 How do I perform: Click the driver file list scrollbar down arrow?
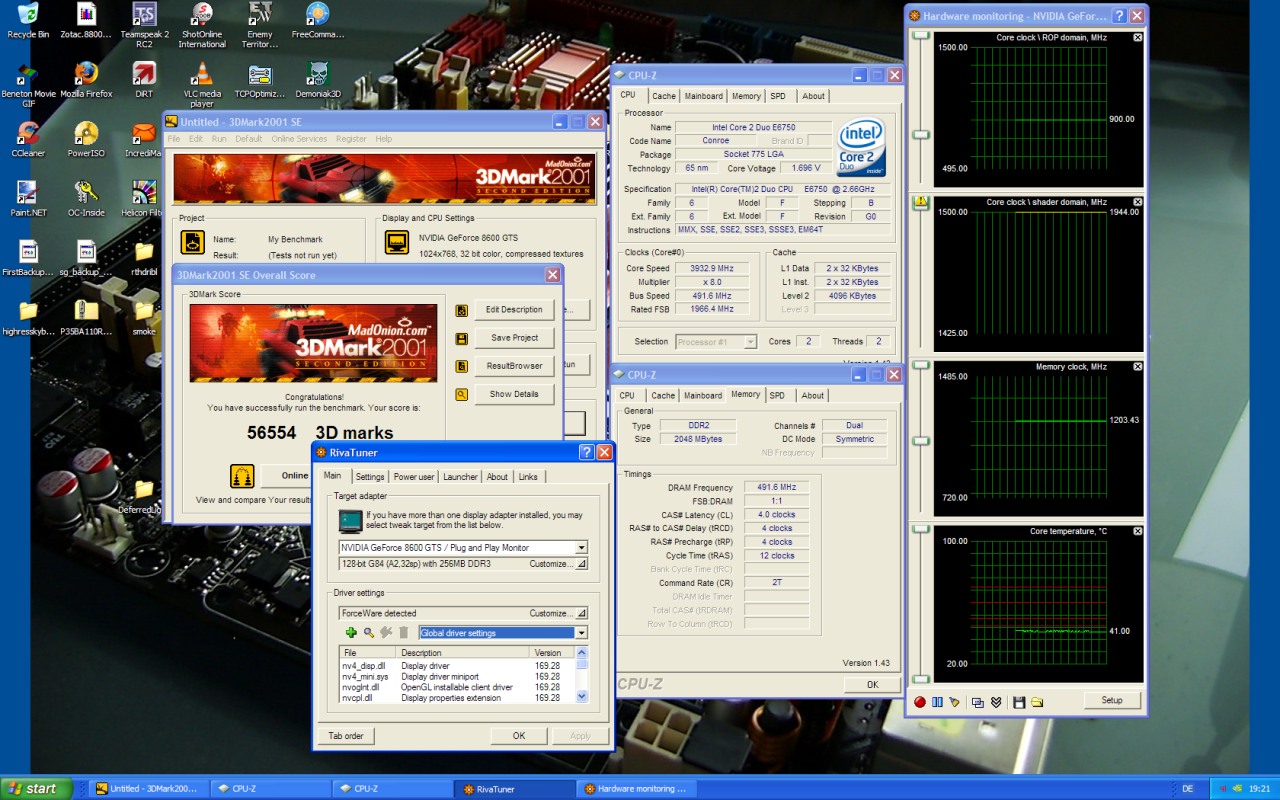582,697
